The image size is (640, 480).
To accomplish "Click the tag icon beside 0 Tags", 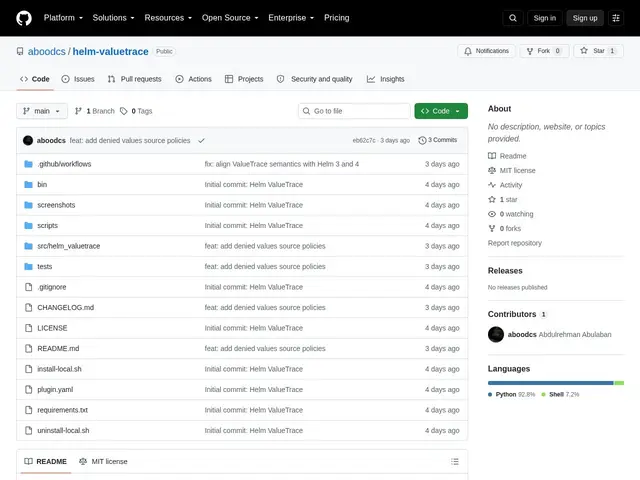I will point(124,111).
